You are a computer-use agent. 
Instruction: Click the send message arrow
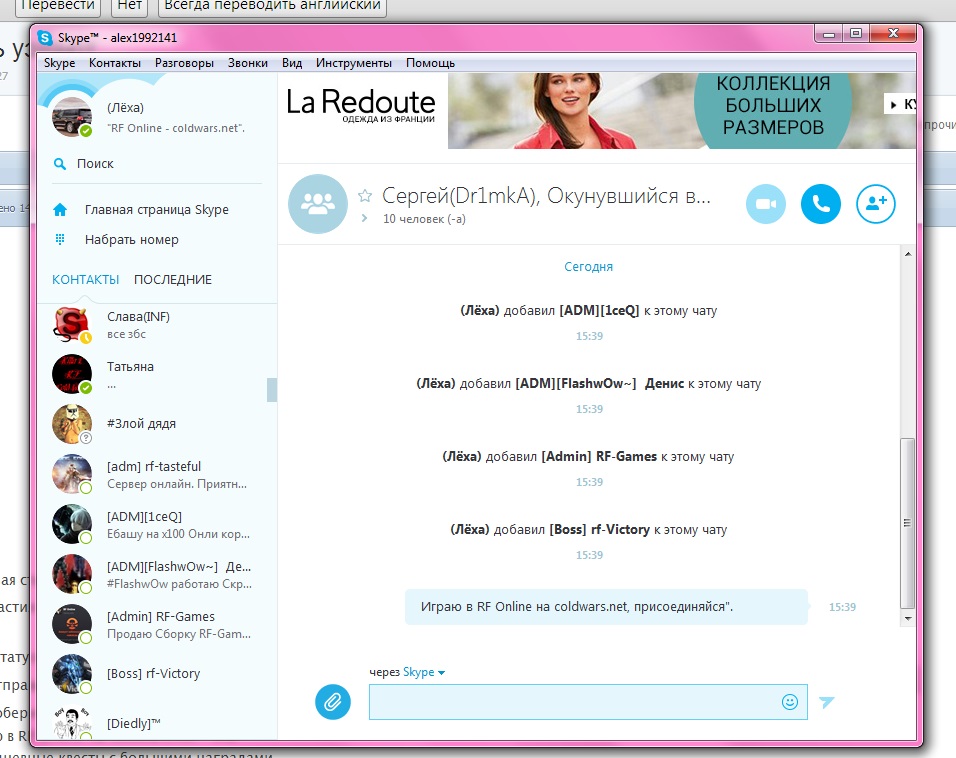[x=827, y=702]
